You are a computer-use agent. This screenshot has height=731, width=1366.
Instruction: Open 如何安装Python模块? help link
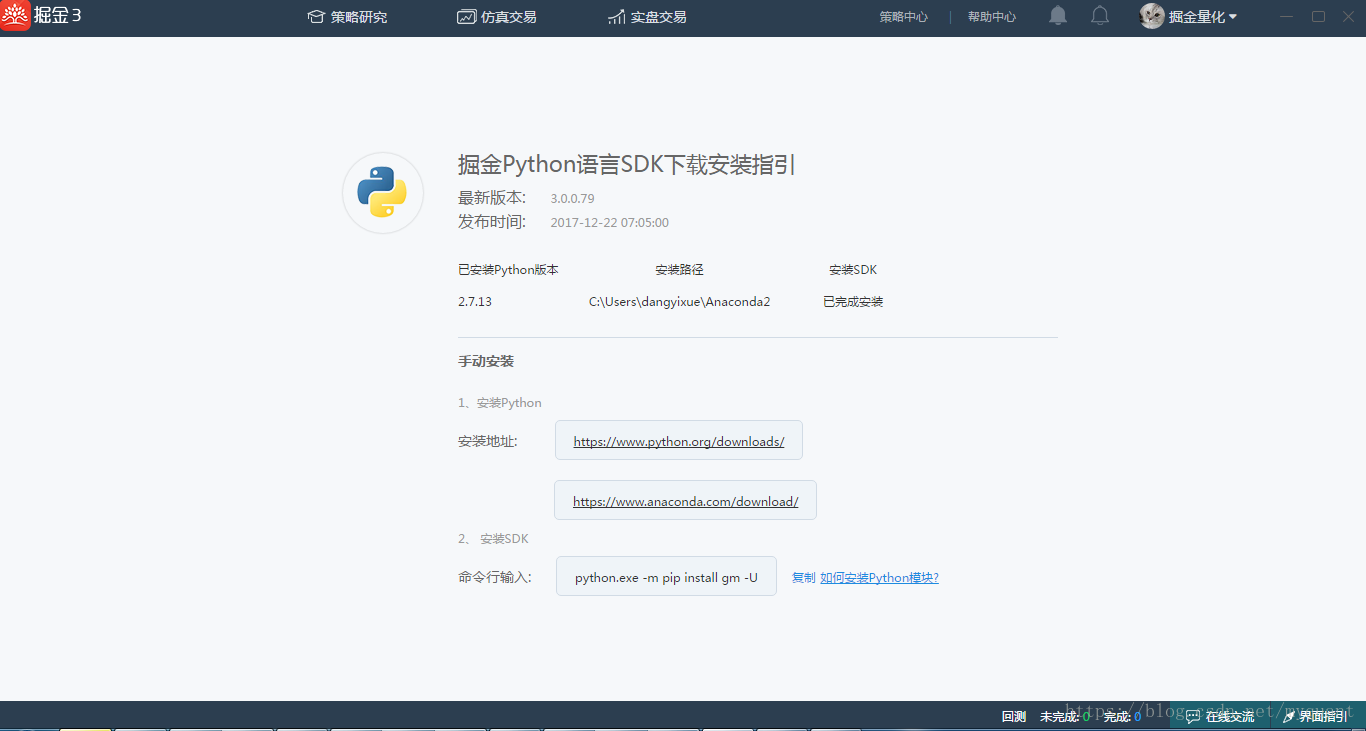tap(879, 578)
